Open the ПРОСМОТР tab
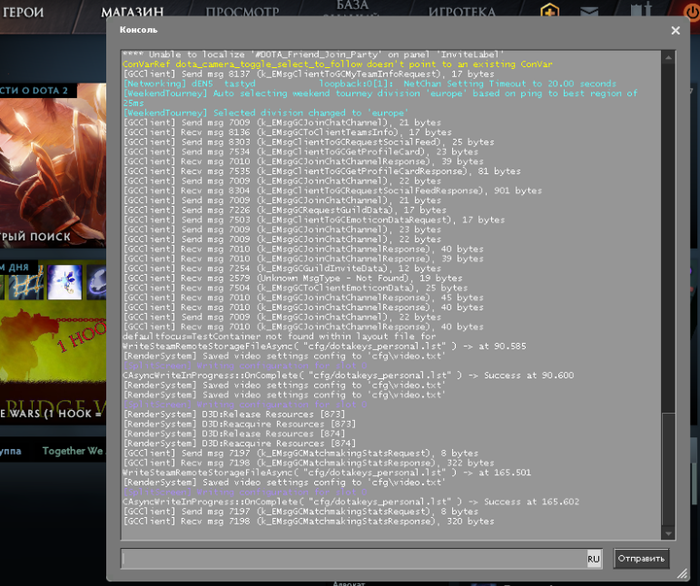This screenshot has width=700, height=586. (x=242, y=12)
